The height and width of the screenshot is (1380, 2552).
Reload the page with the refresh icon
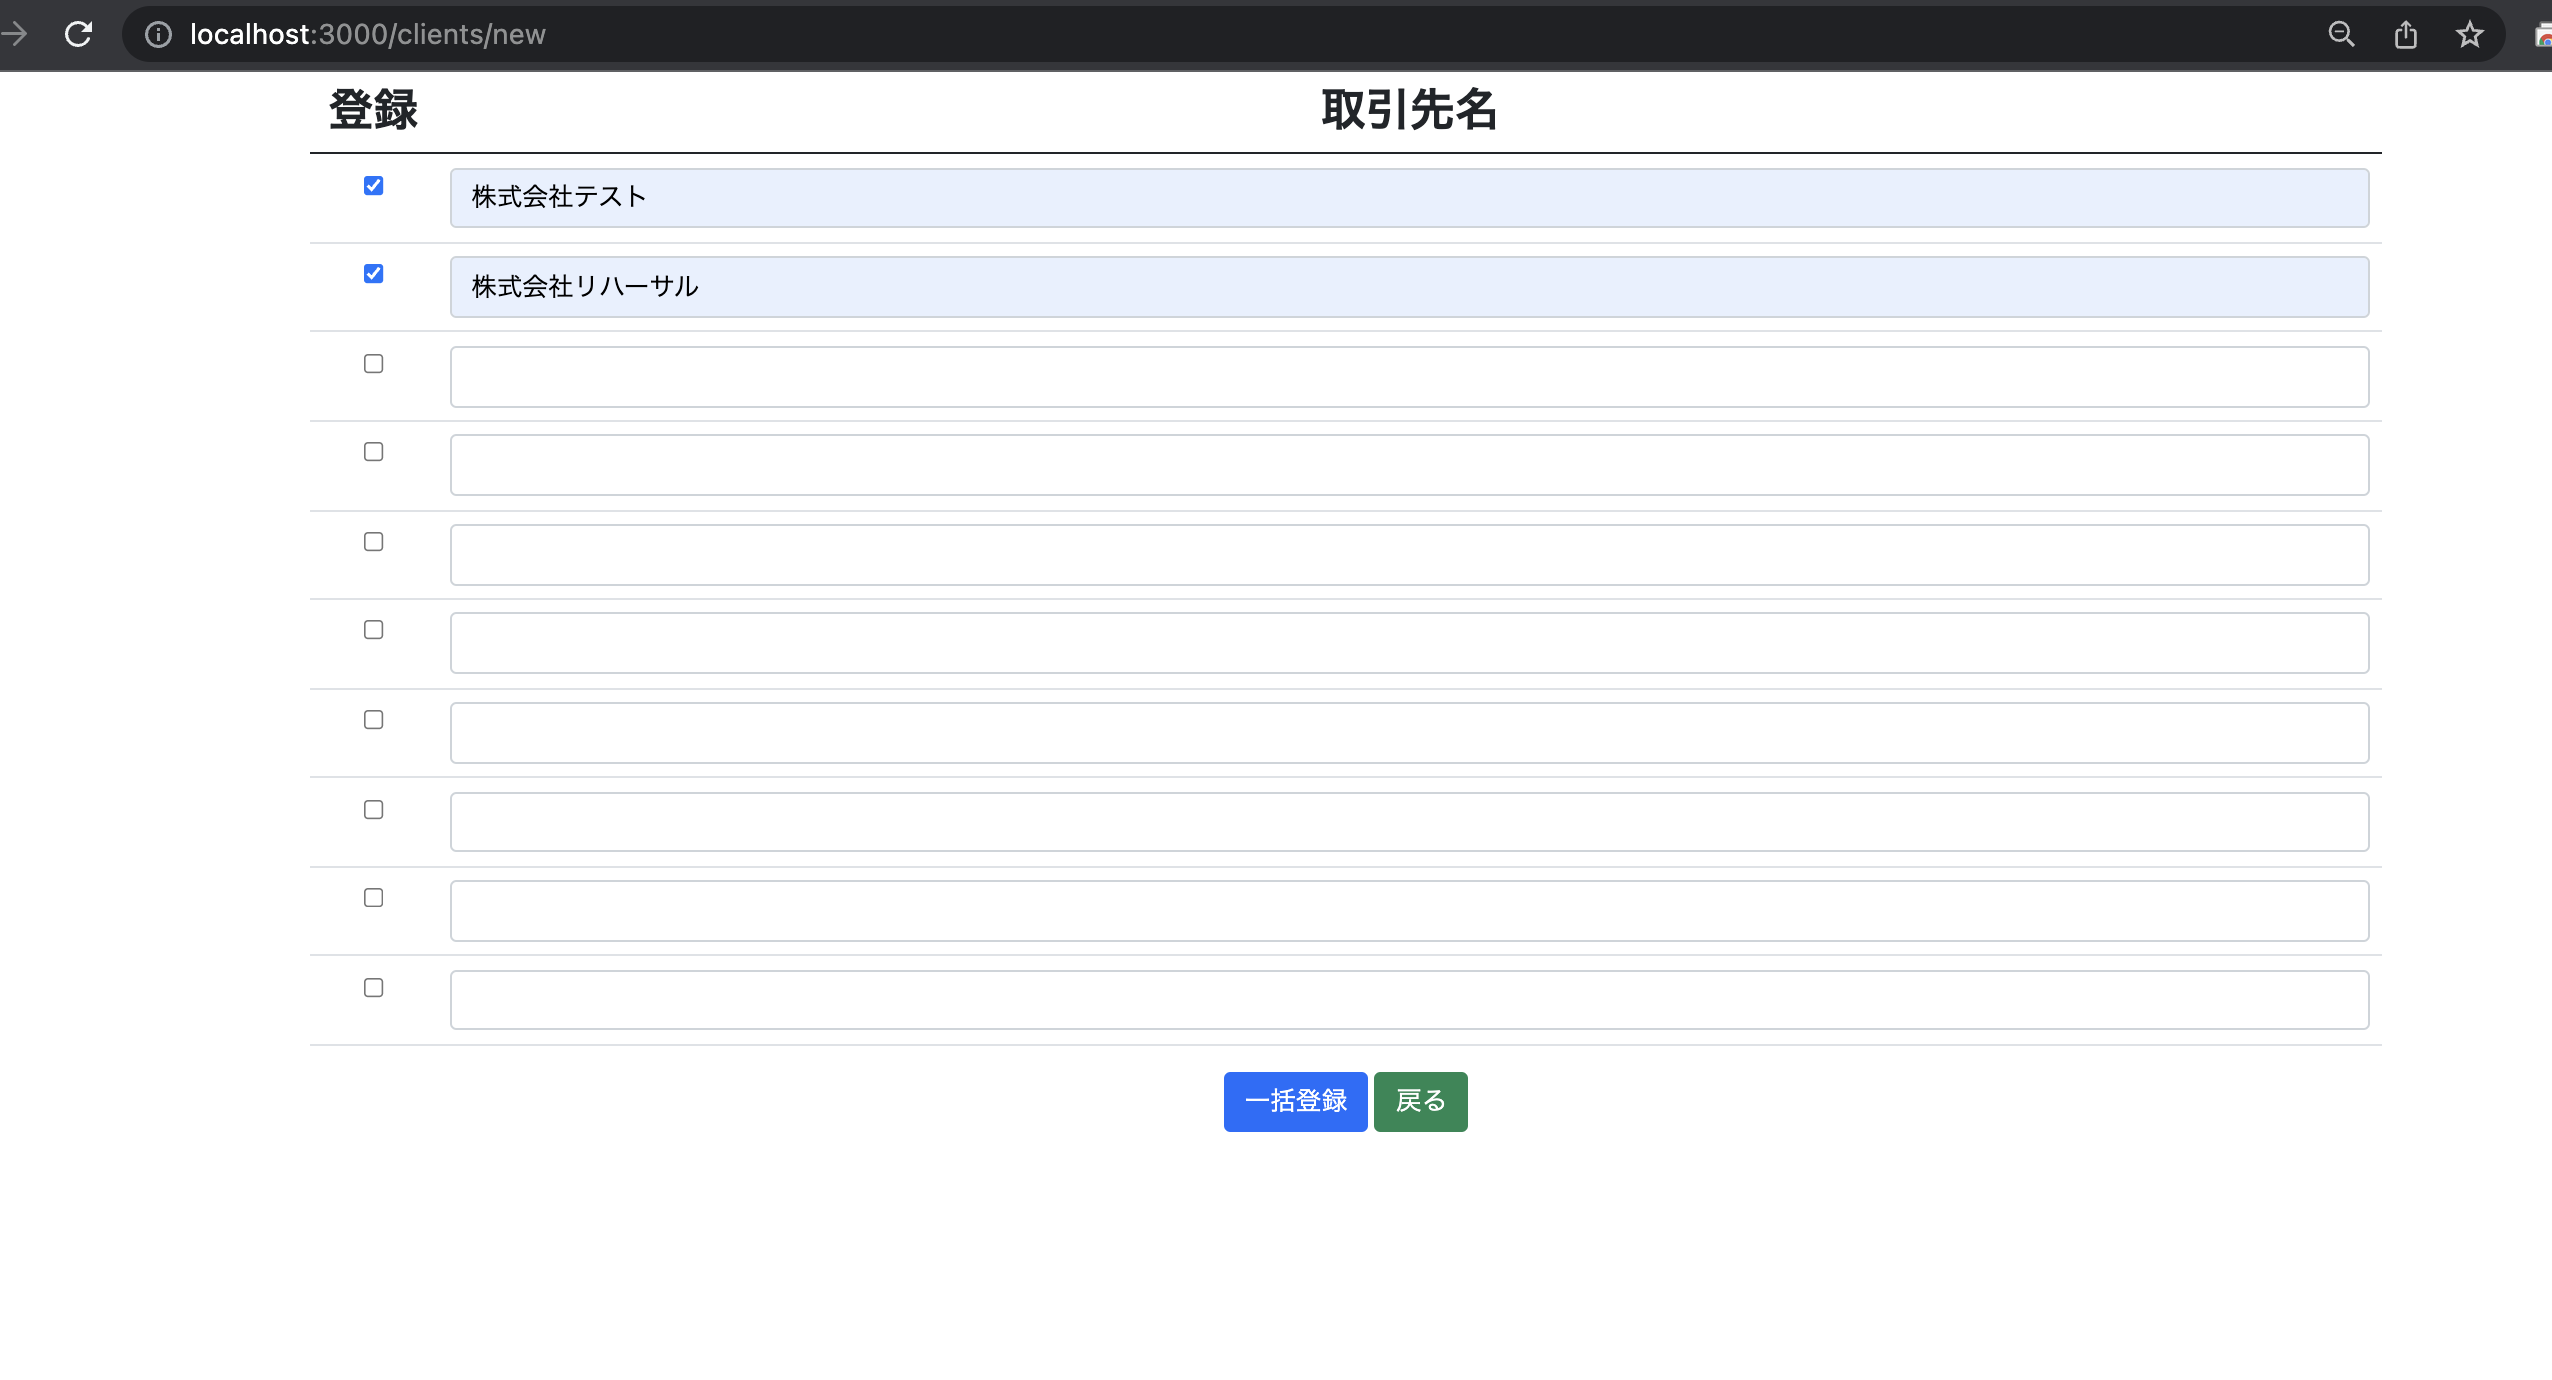click(x=78, y=34)
